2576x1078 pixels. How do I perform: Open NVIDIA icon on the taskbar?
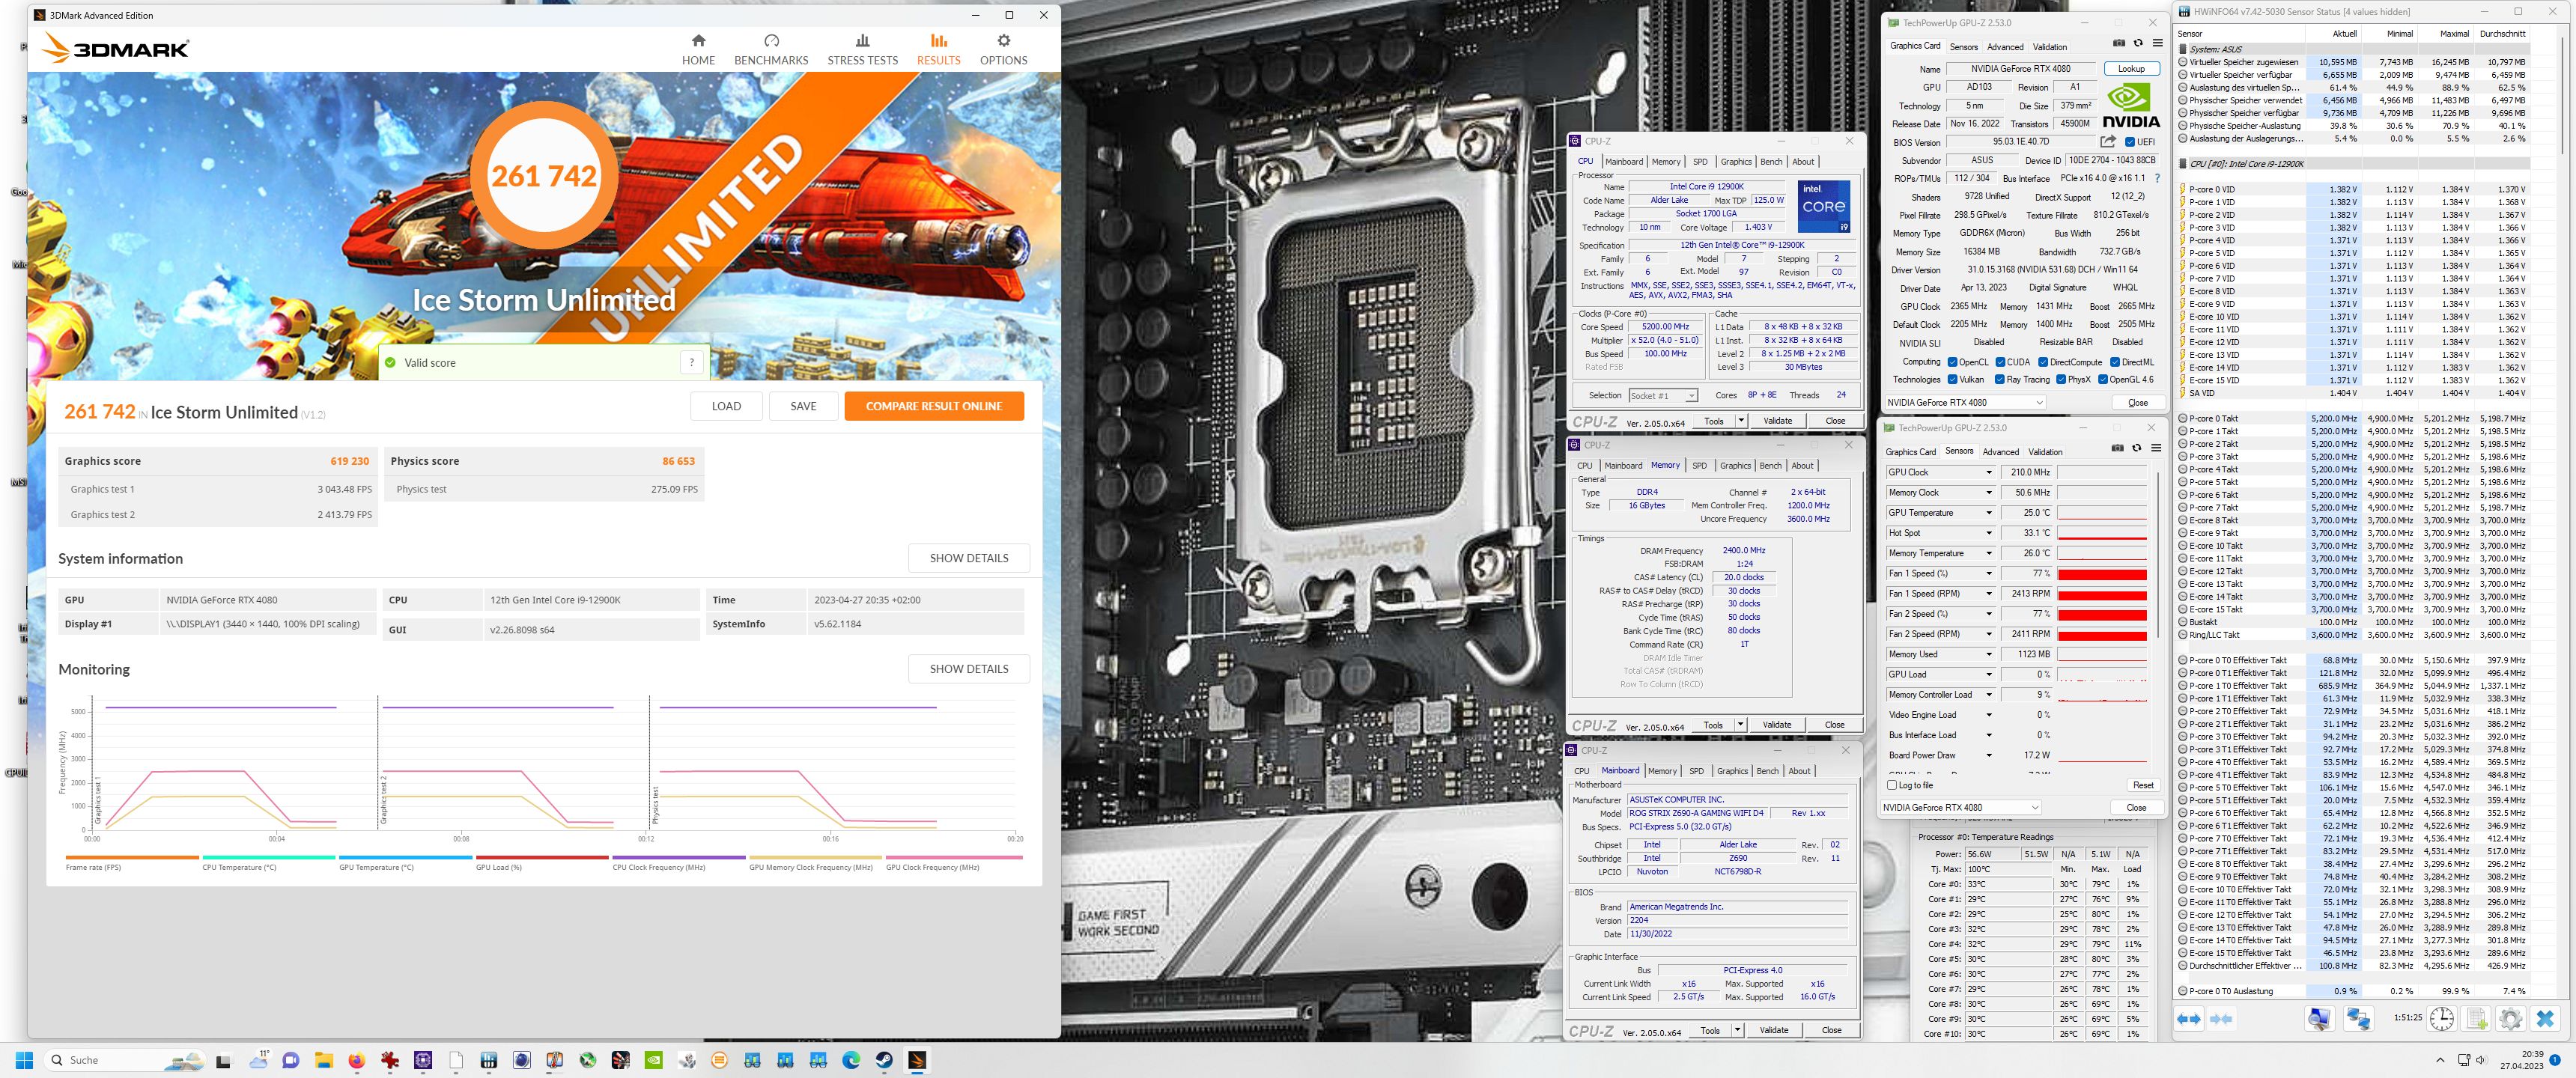click(653, 1060)
